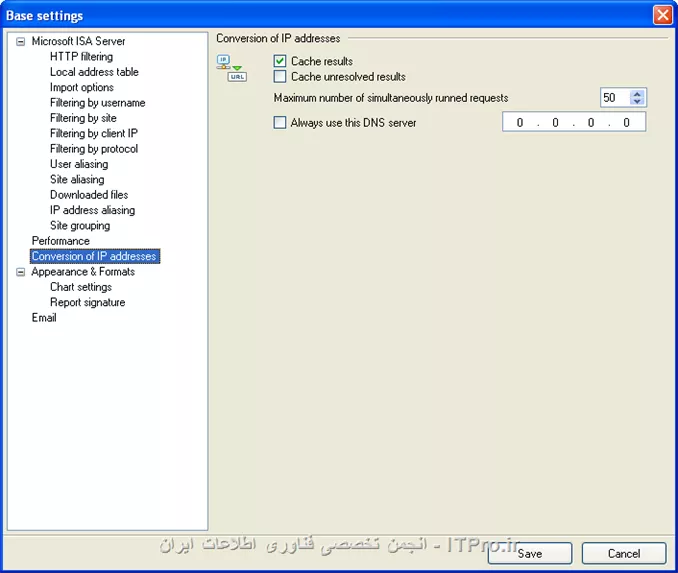Click Maximum number of simultaneously runned requests label
Screen dimensions: 678x573
(391, 98)
